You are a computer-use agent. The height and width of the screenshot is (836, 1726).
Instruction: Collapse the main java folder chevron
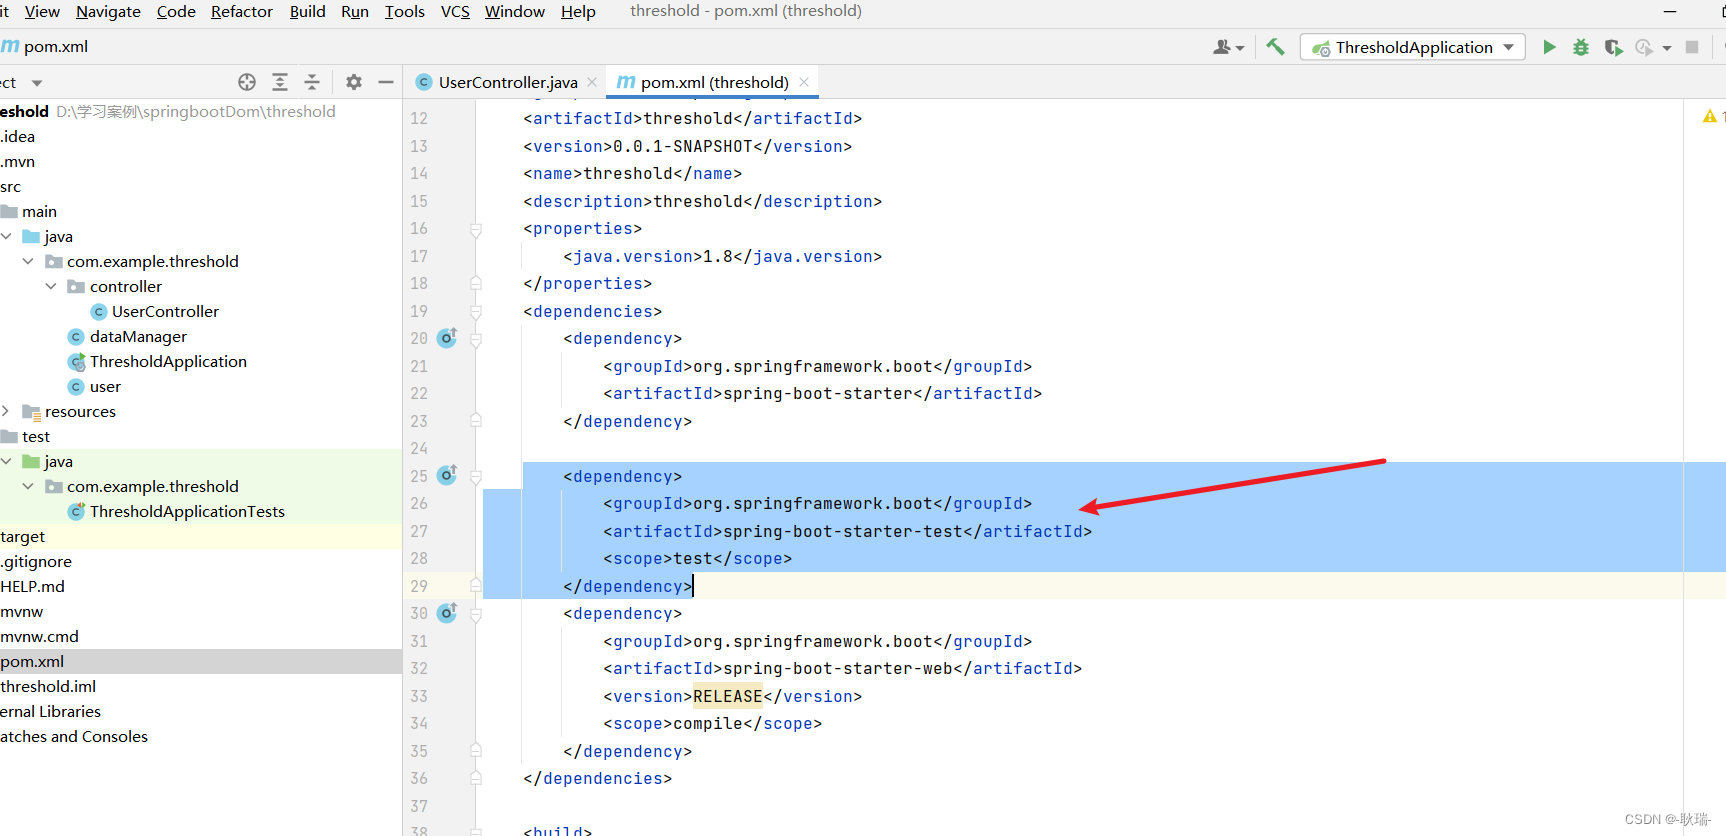pos(7,236)
